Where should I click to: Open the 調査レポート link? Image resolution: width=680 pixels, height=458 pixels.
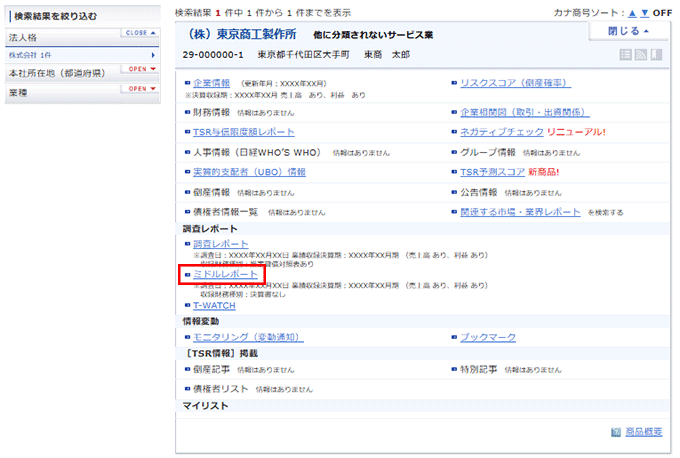coord(220,244)
